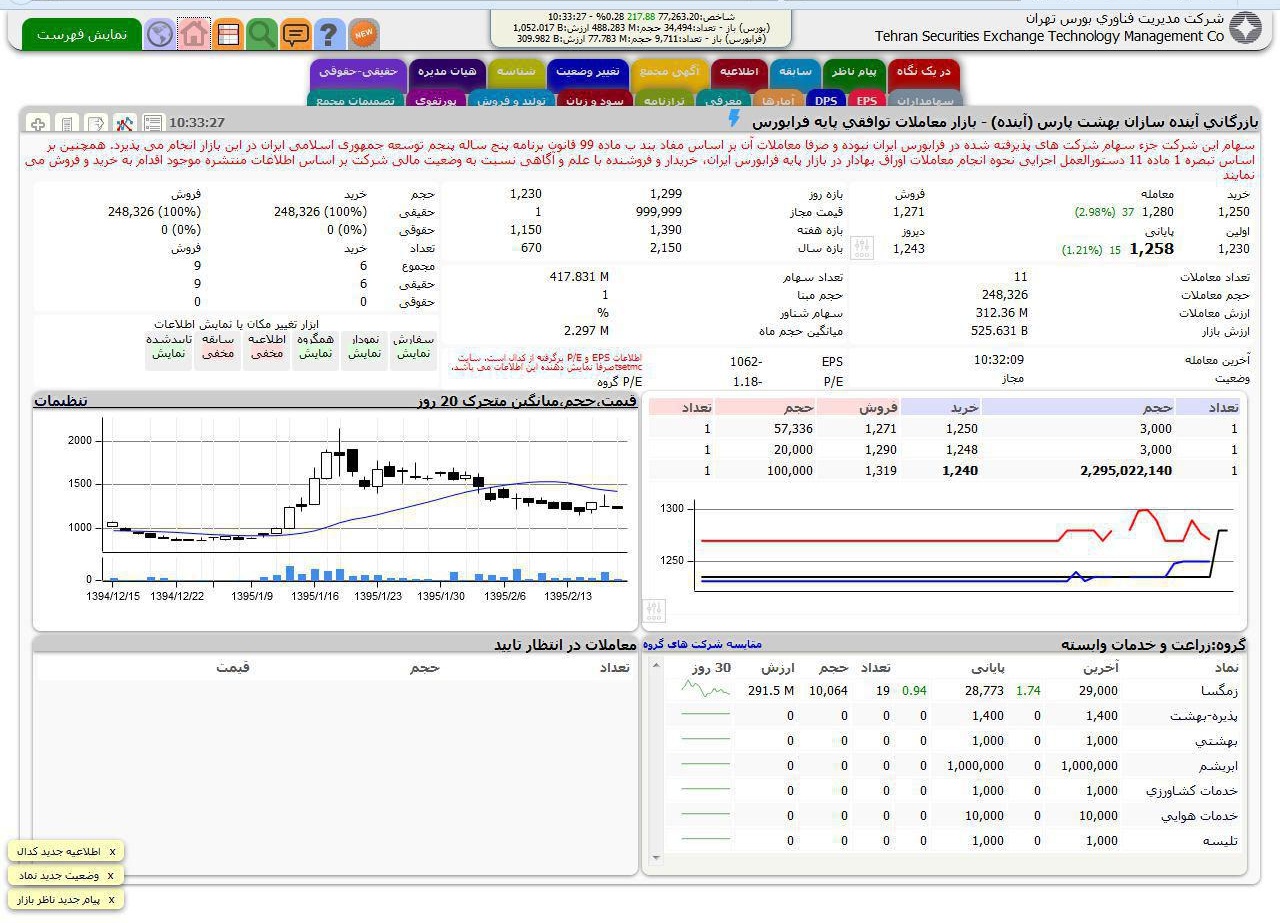1280x923 pixels.
Task: Click the sliders icon below intraday chart
Action: pos(655,609)
